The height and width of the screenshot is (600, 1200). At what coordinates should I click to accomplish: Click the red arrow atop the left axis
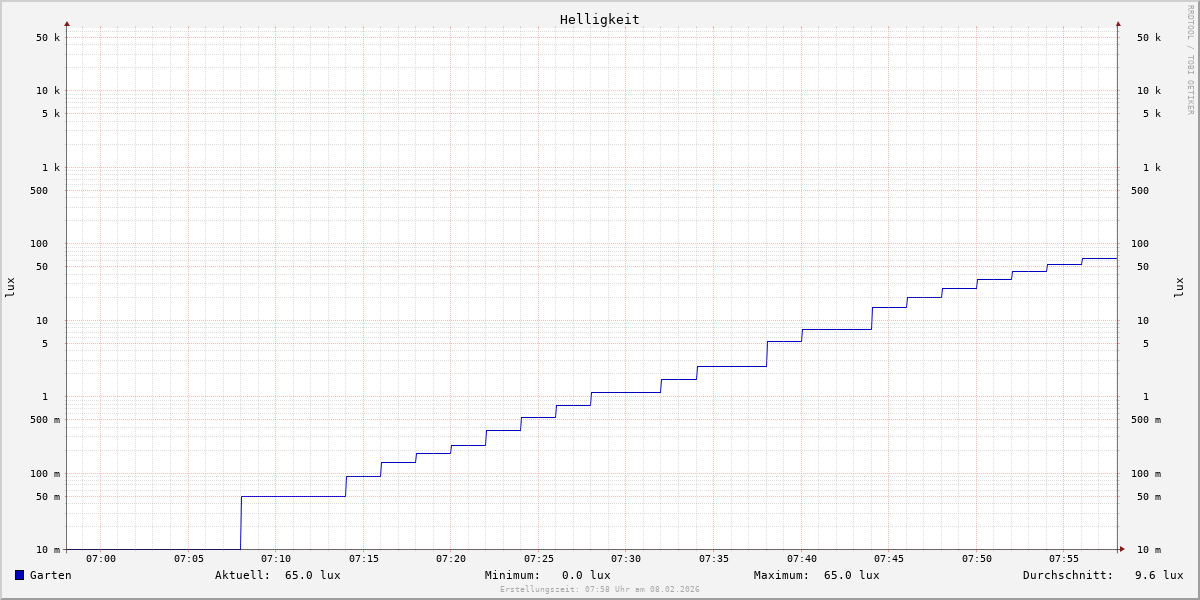[67, 23]
